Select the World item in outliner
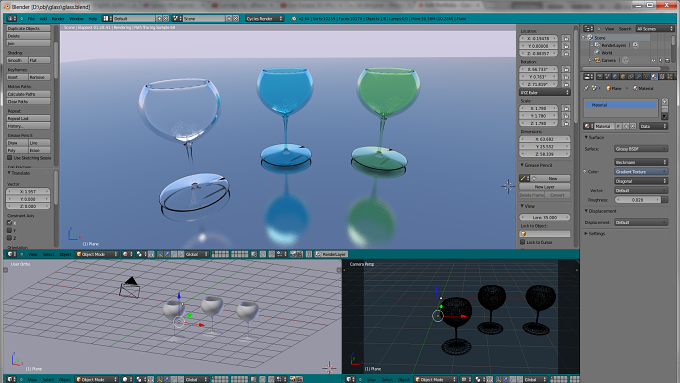 click(607, 53)
